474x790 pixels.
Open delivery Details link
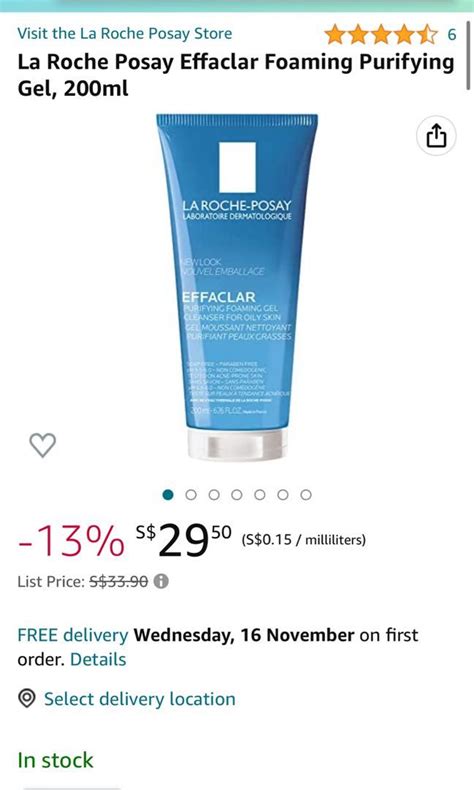98,659
